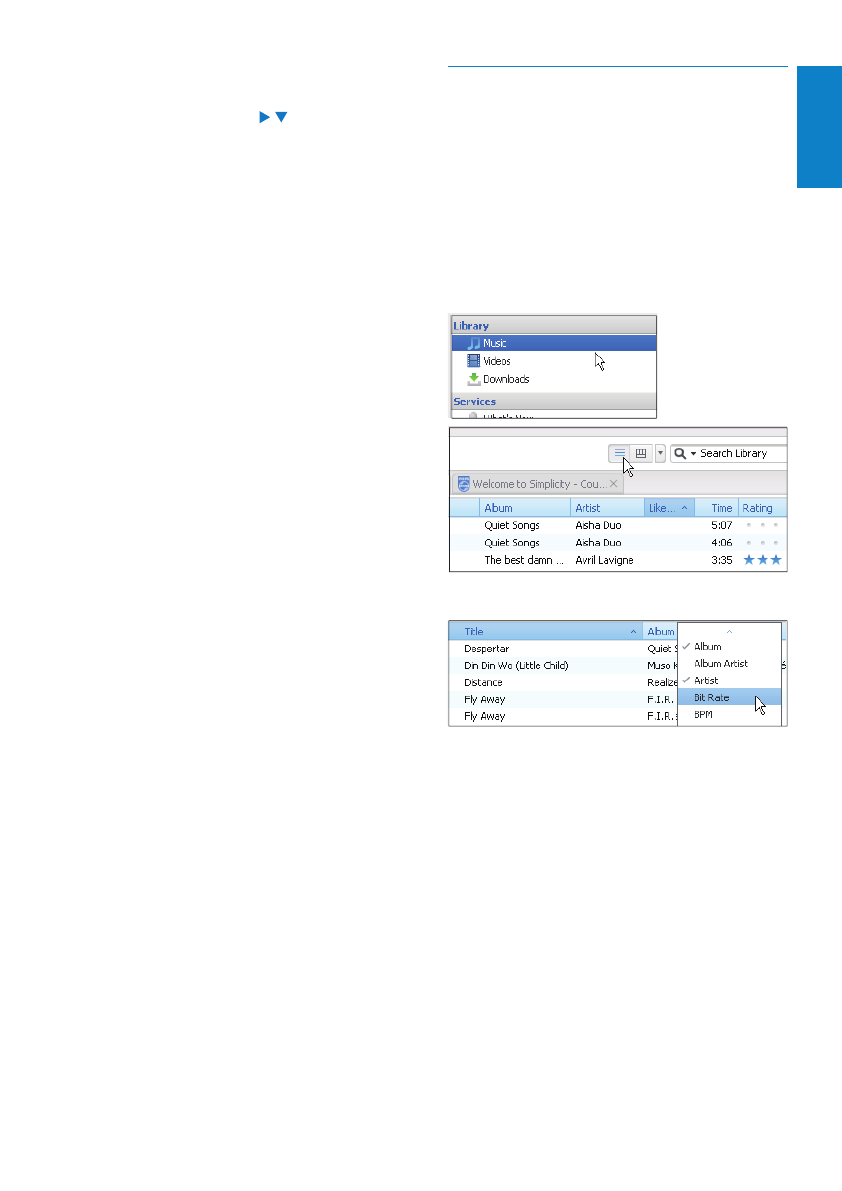Open the view options dropdown arrow
This screenshot has height=1191, width=842.
point(660,453)
